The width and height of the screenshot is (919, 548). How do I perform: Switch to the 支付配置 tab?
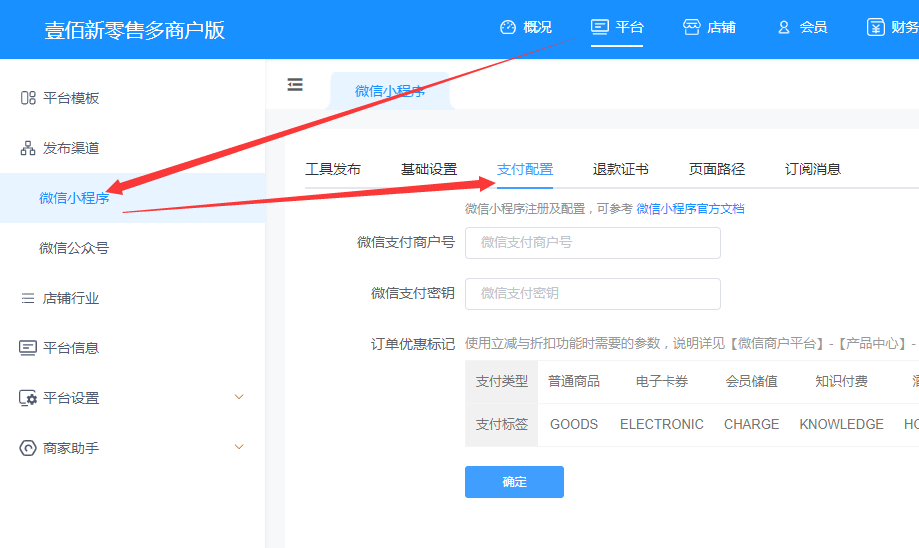(x=525, y=169)
